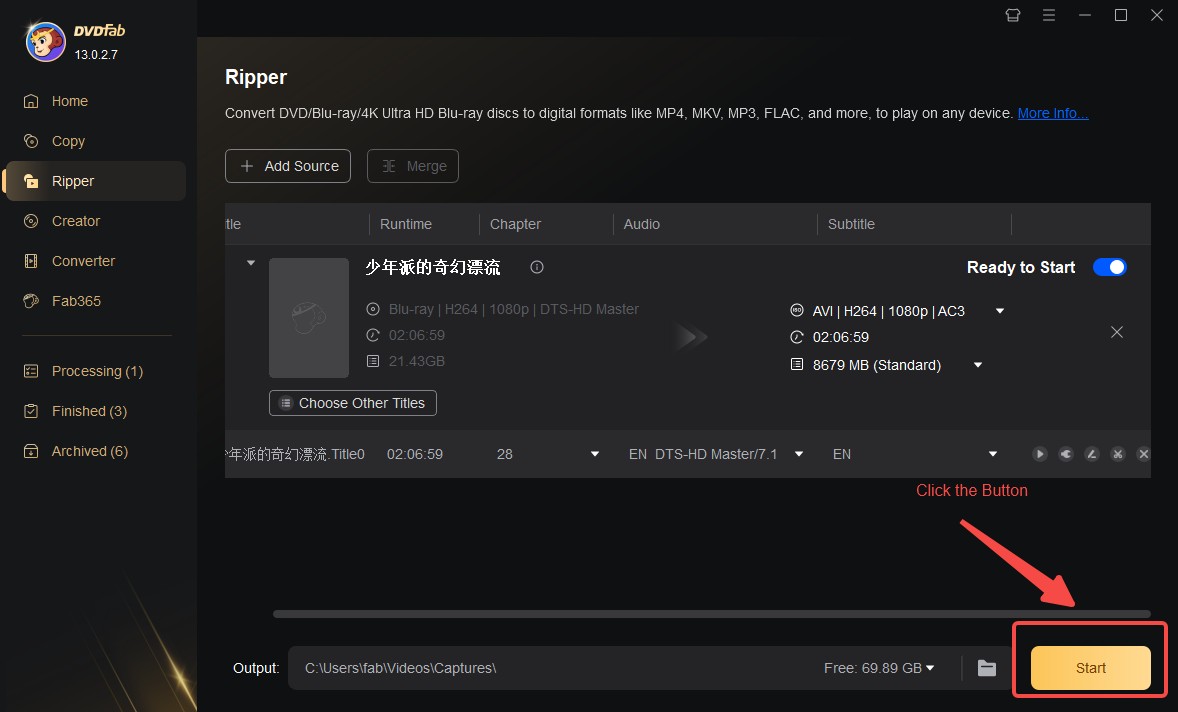The width and height of the screenshot is (1178, 712).
Task: Click the movie poster thumbnail placeholder
Action: (309, 318)
